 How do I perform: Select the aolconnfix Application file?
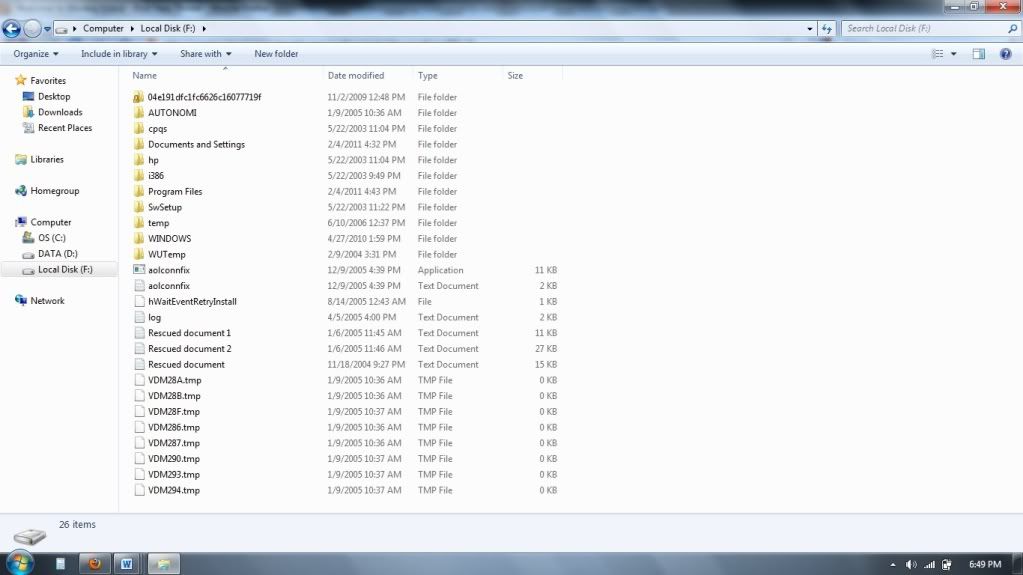(168, 270)
